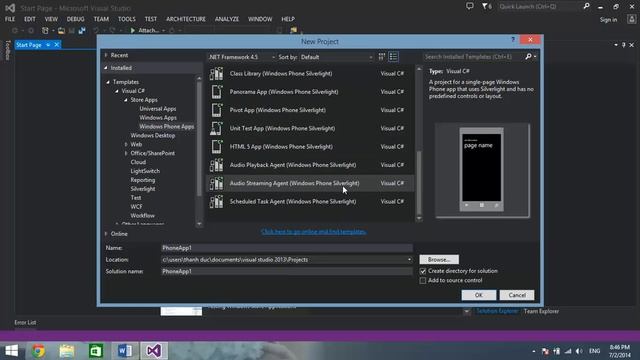Click the HTML 5 App template icon
This screenshot has width=640, height=360.
point(216,147)
